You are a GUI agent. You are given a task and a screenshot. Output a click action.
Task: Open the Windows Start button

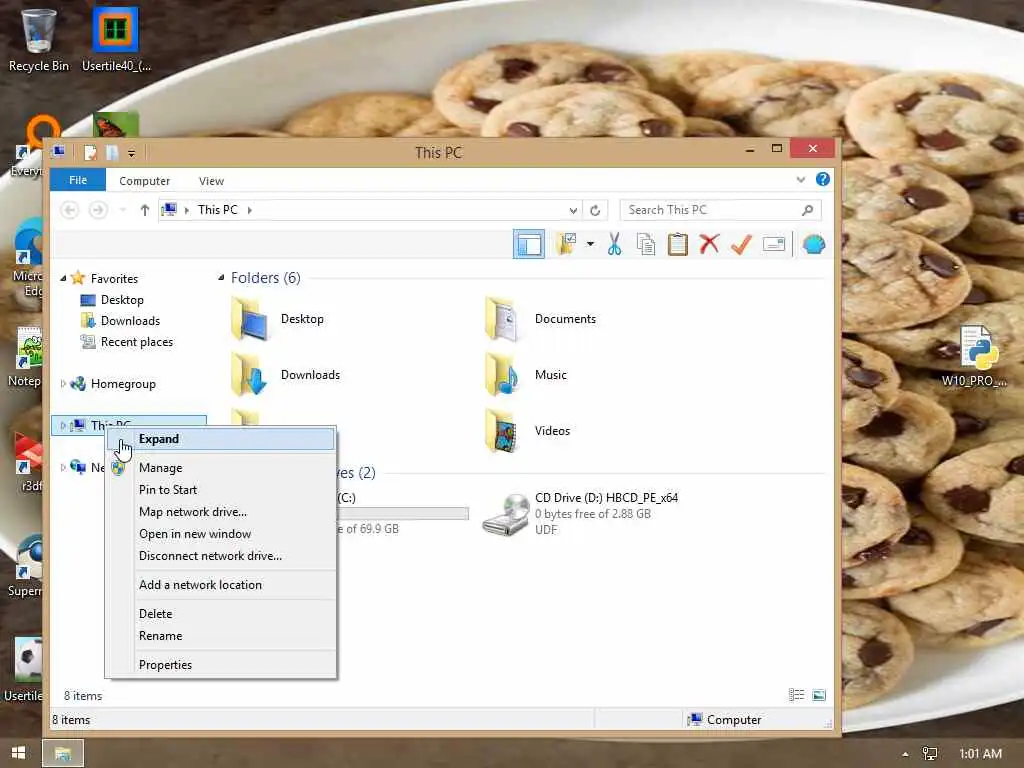[18, 753]
